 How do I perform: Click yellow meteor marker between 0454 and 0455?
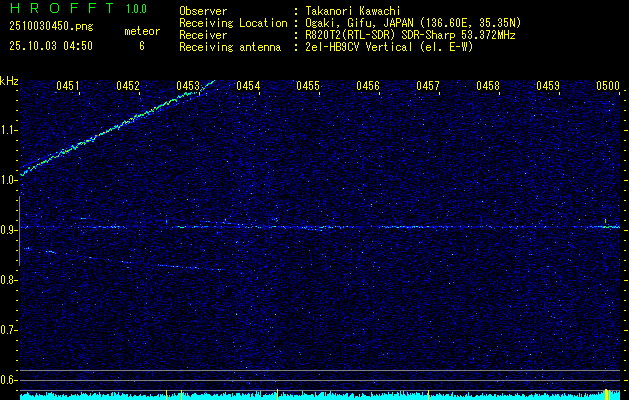point(277,395)
